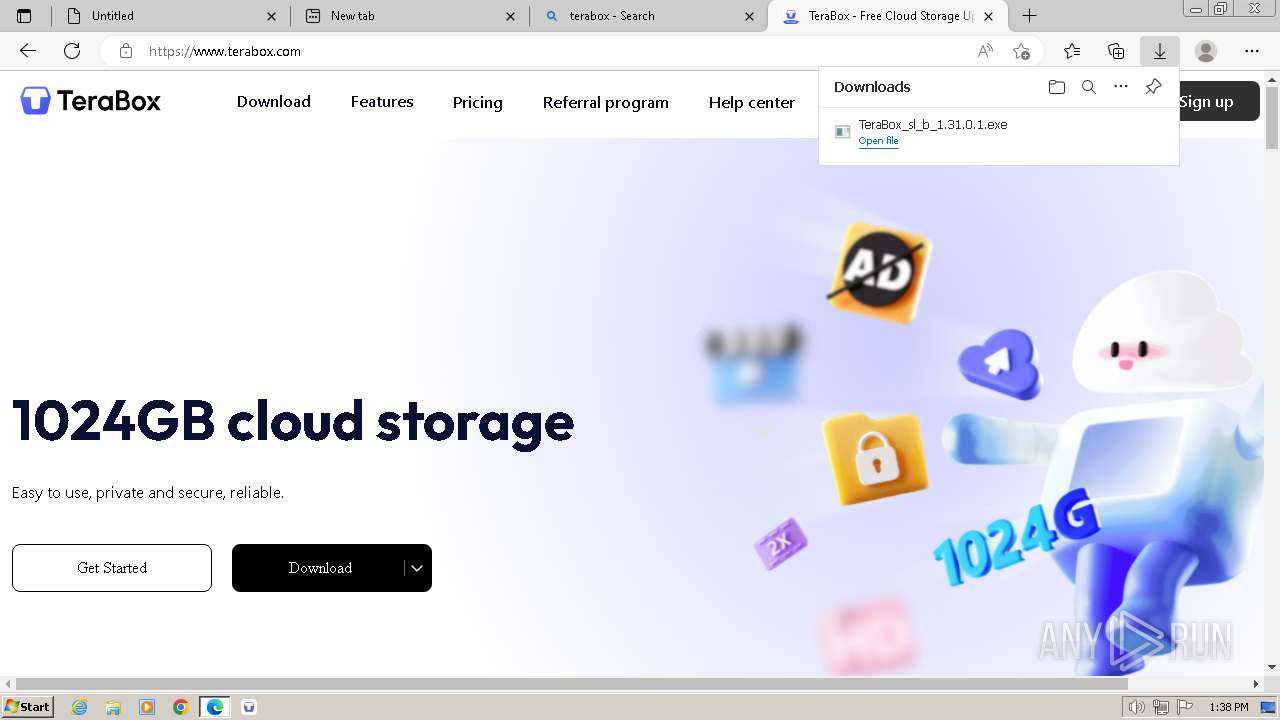Open Tab actions menu
This screenshot has width=1280, height=720.
pyautogui.click(x=24, y=16)
